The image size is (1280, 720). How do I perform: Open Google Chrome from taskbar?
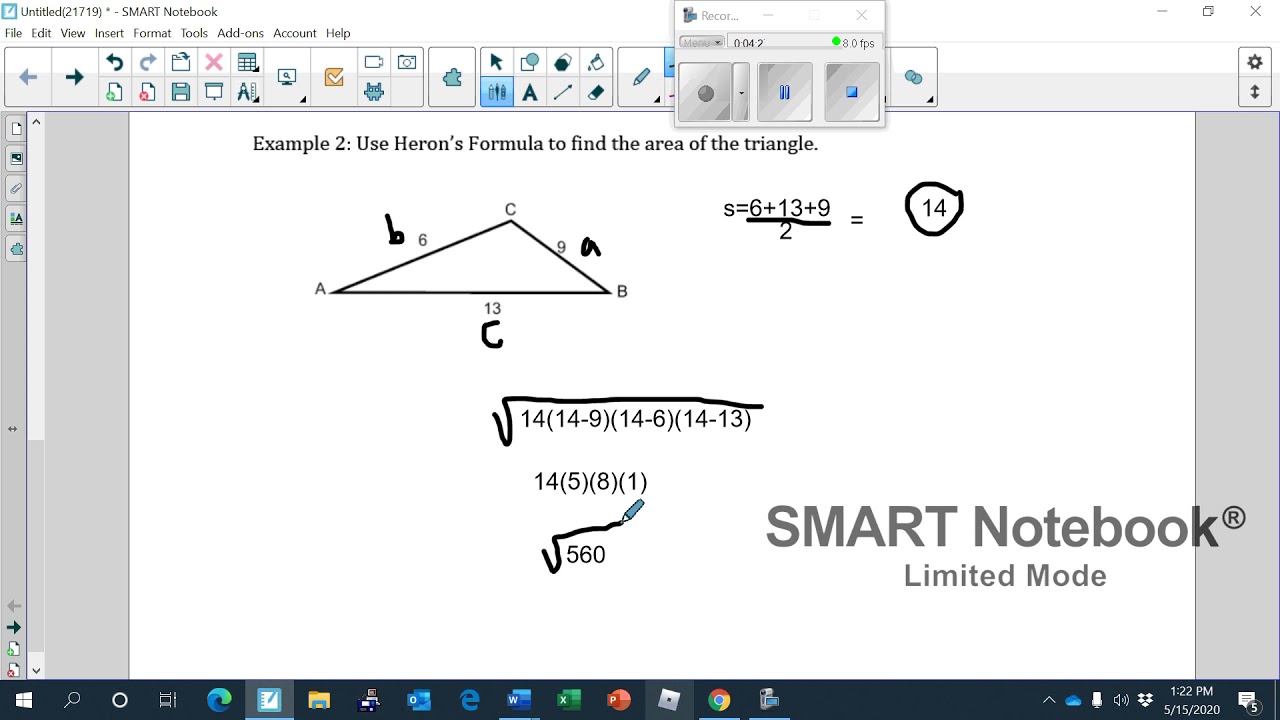pos(719,700)
